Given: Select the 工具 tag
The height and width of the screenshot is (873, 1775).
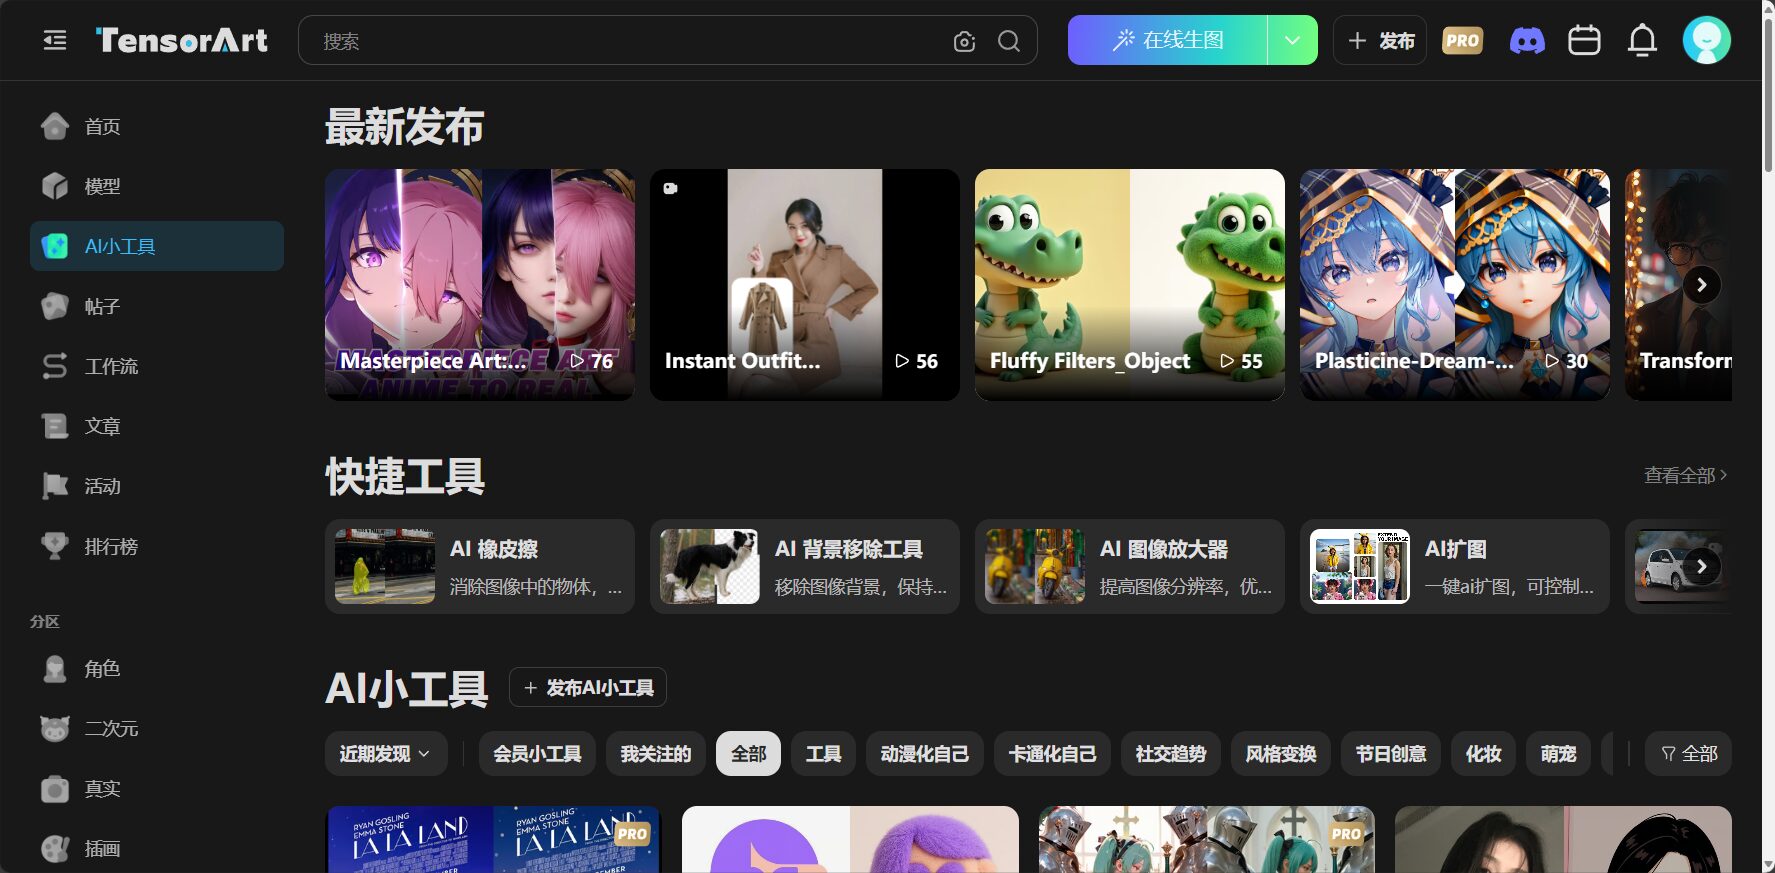Looking at the screenshot, I should pos(823,754).
